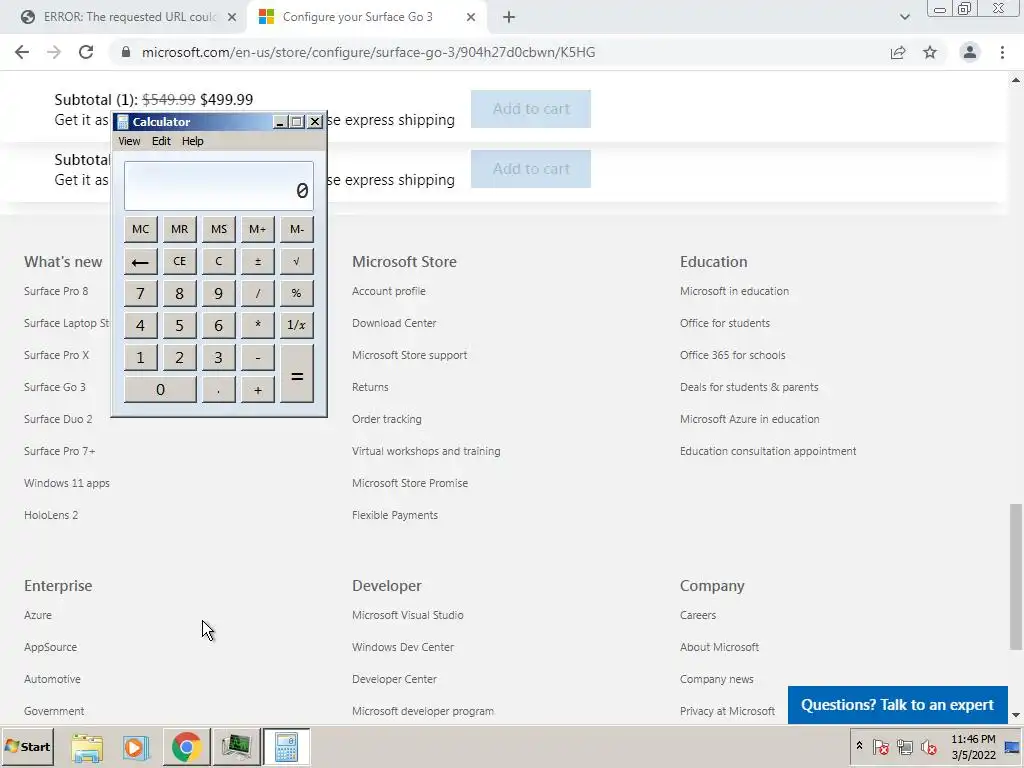The height and width of the screenshot is (768, 1024).
Task: Click the M+ memory add key
Action: tap(258, 229)
